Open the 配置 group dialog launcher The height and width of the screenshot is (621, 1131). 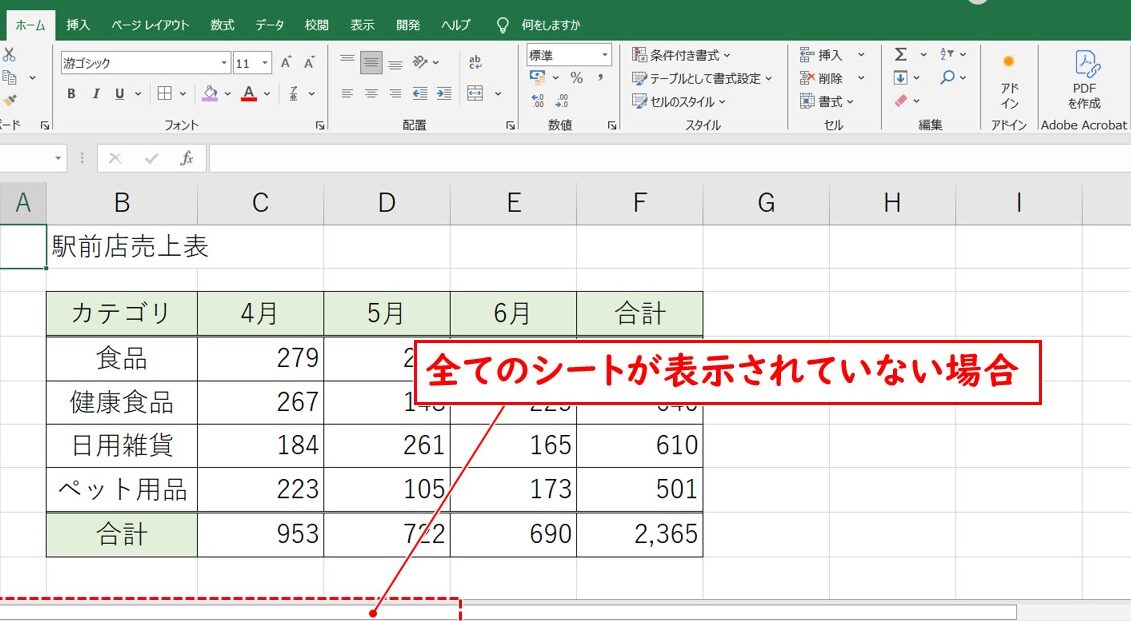(511, 125)
